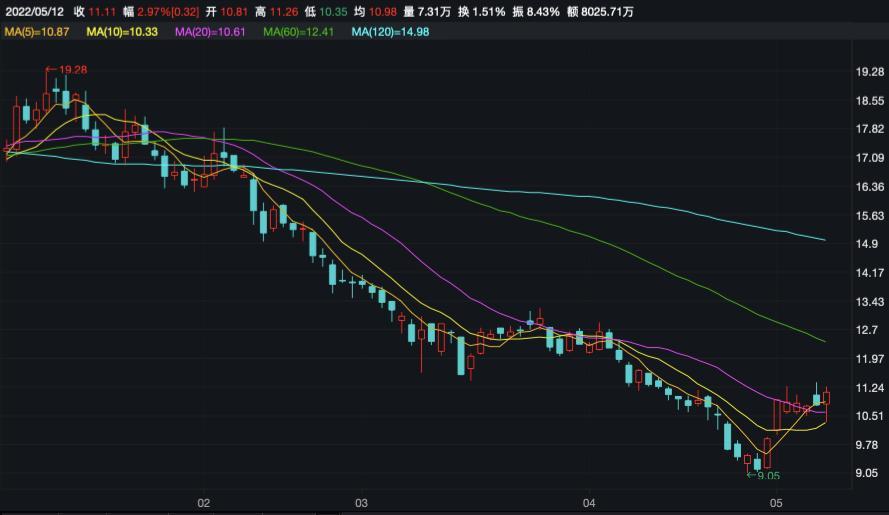Viewport: 889px width, 515px height.
Task: Click the 11.24 price axis label
Action: click(869, 388)
